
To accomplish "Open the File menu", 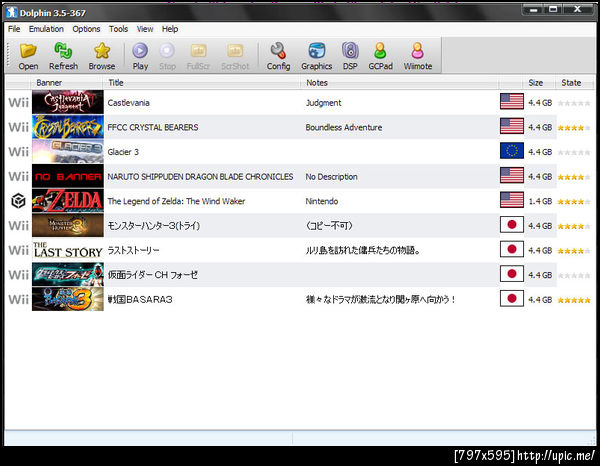I will point(14,29).
